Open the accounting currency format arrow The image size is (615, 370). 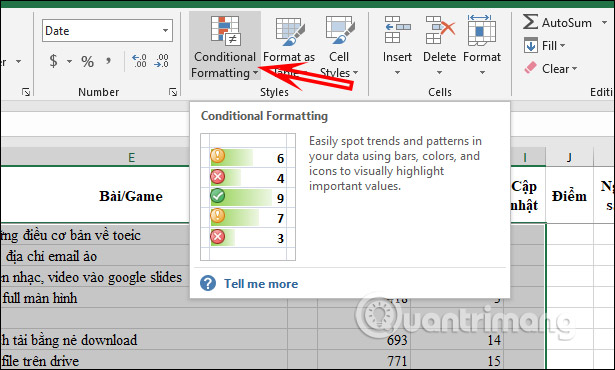(x=69, y=61)
